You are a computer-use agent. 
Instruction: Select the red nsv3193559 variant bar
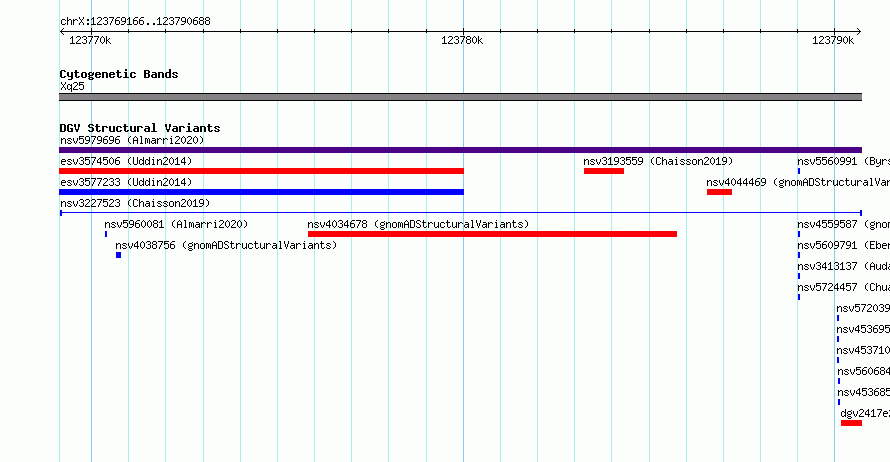pyautogui.click(x=604, y=171)
